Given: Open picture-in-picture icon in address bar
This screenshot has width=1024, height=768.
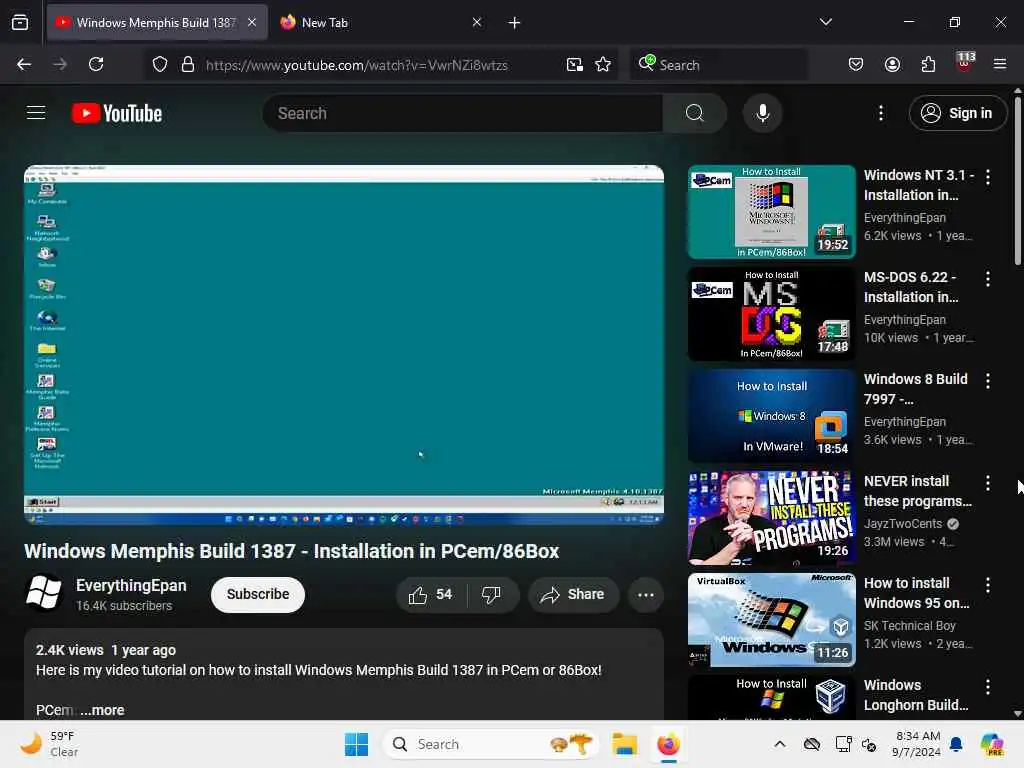Looking at the screenshot, I should coord(575,65).
